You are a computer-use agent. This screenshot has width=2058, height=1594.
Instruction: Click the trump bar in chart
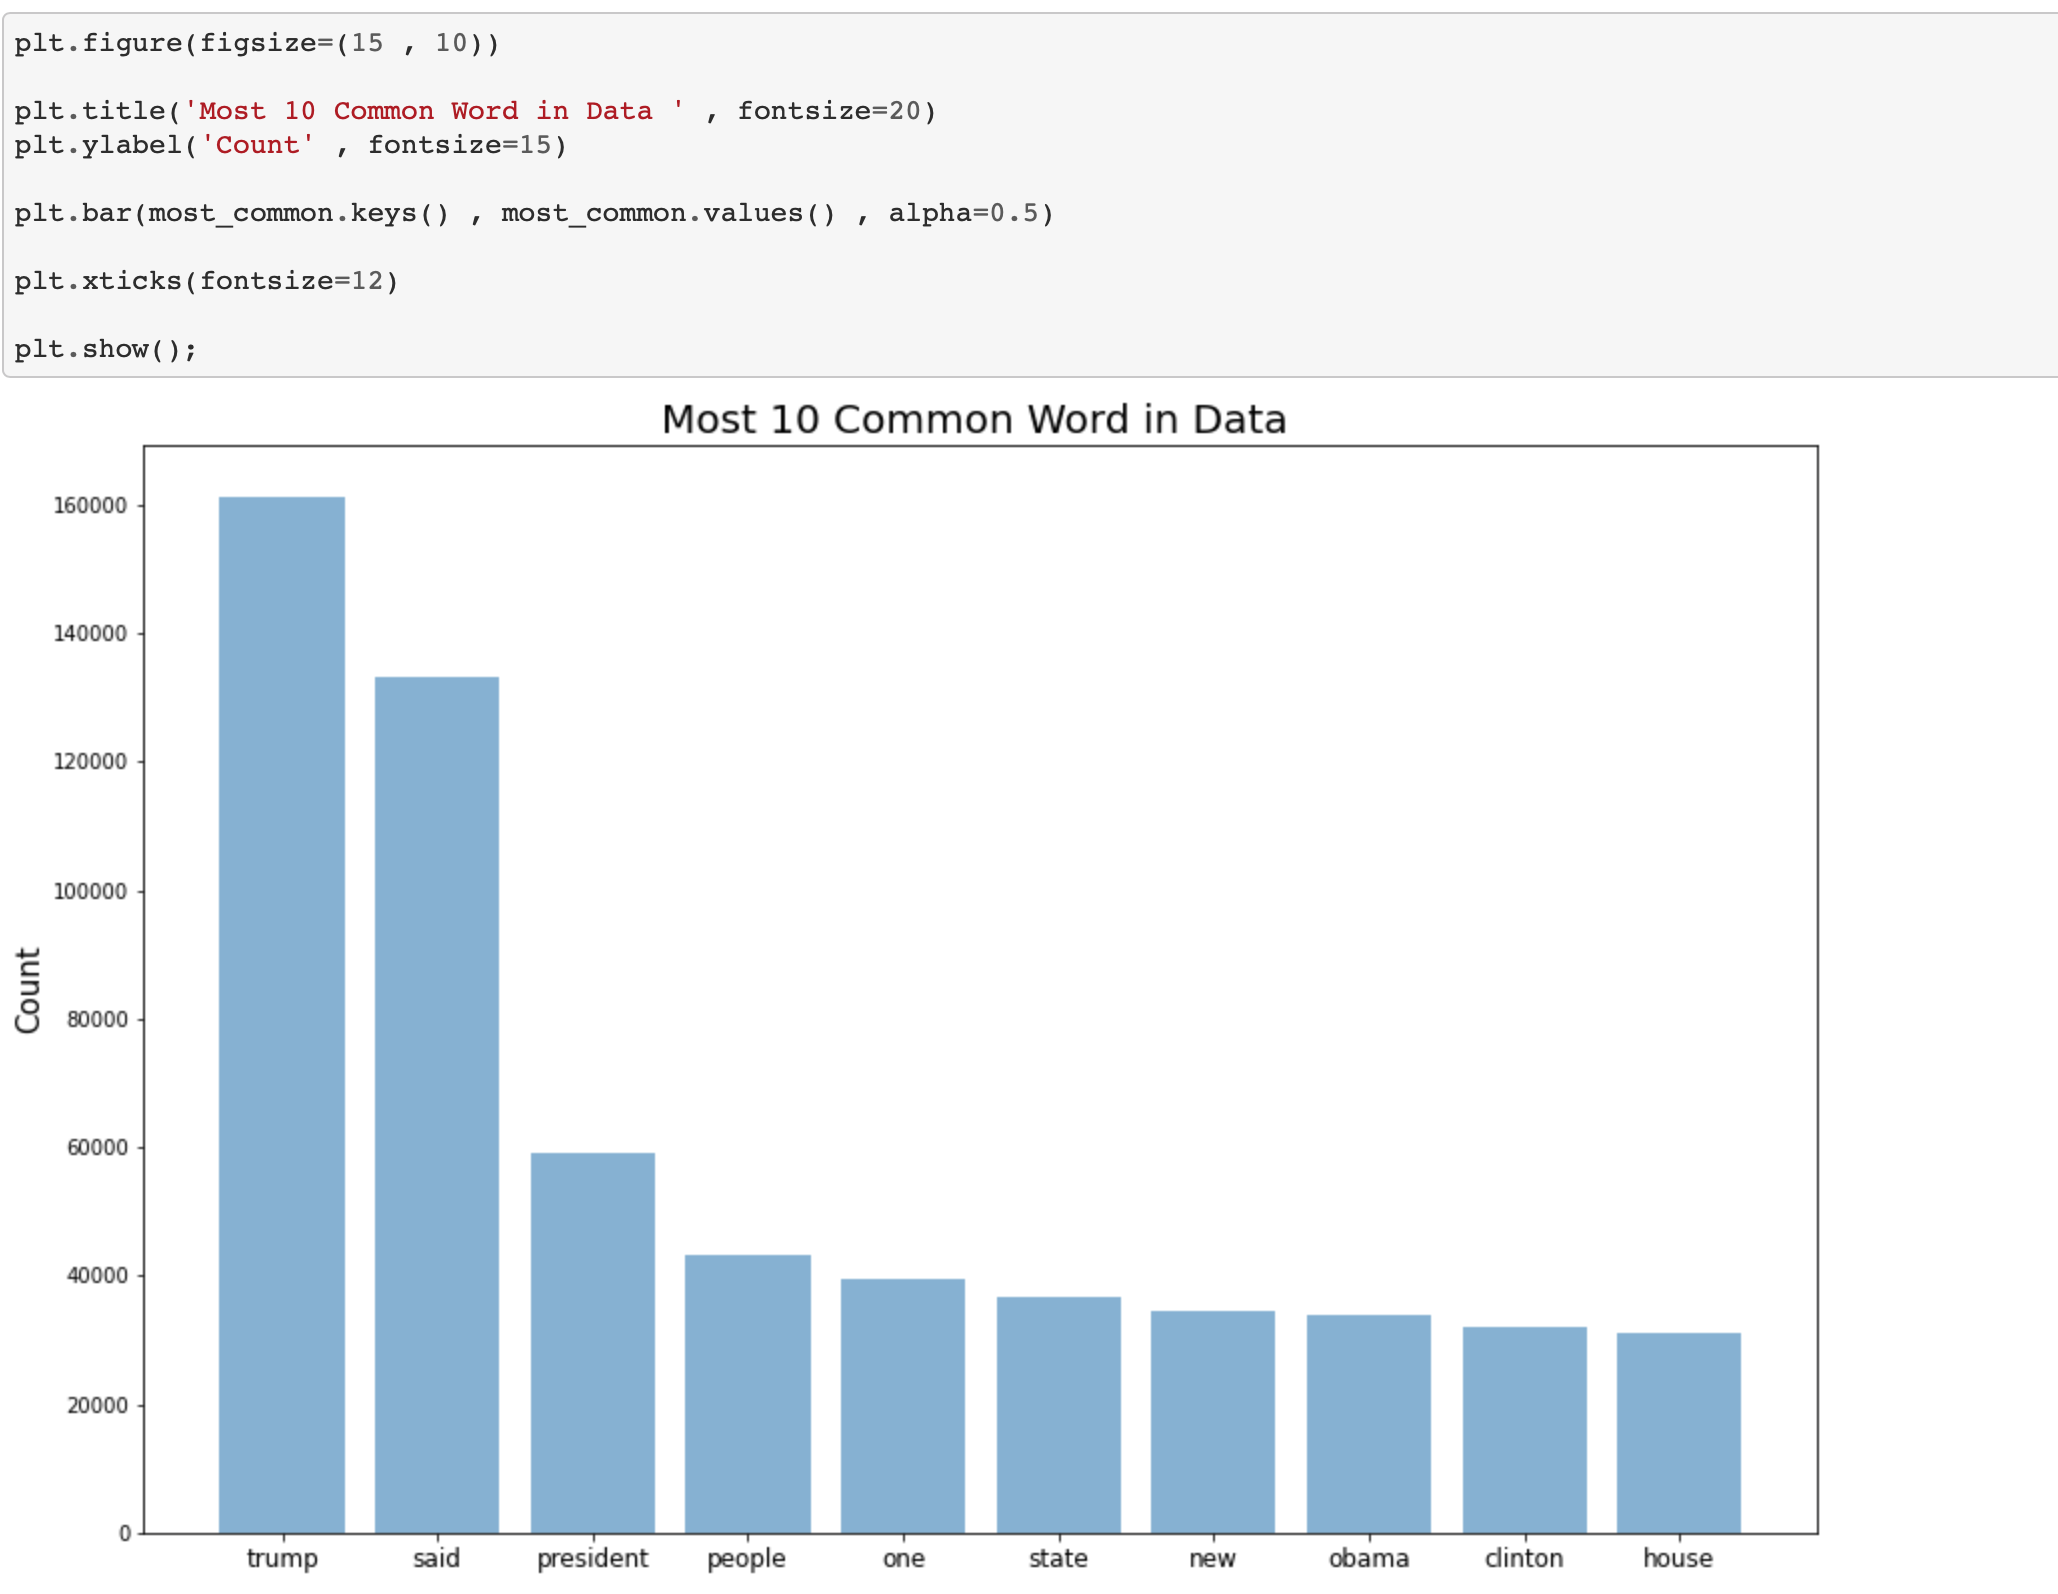pyautogui.click(x=282, y=1015)
